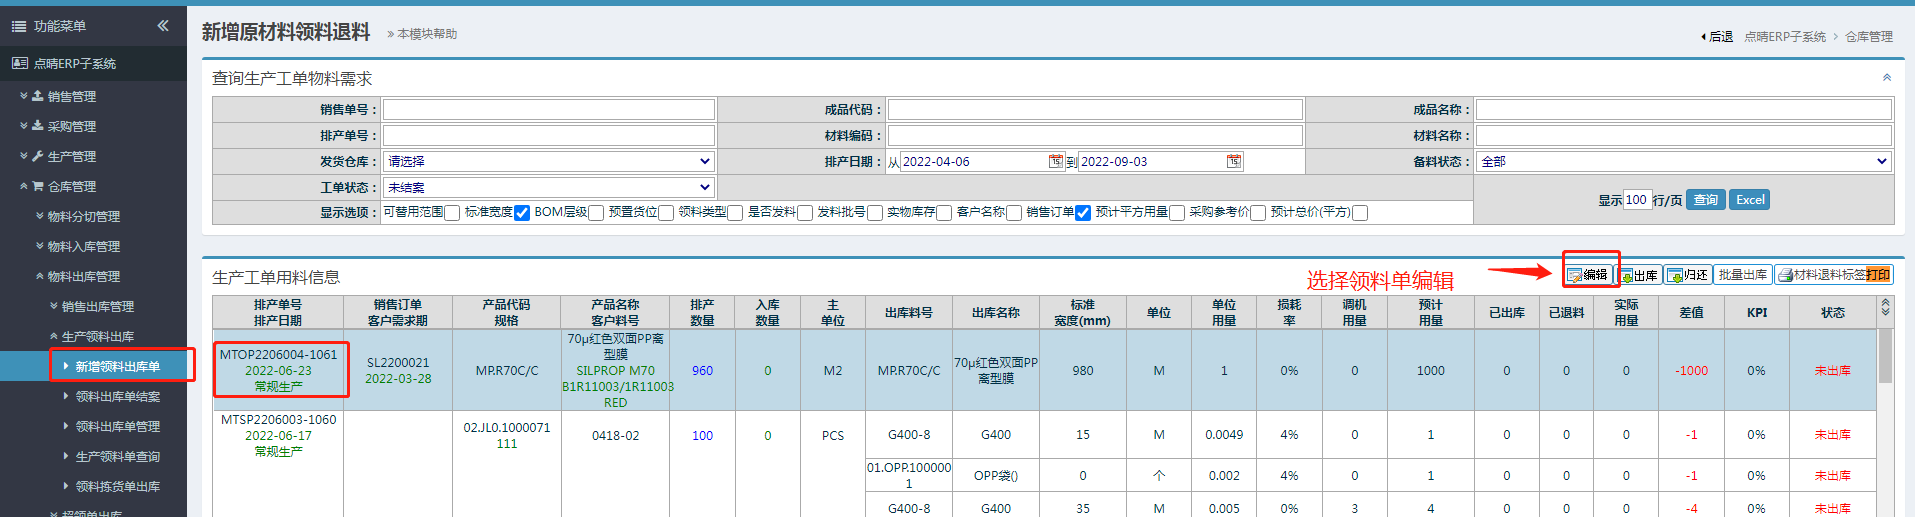Screen dimensions: 1915x517
Task: Open the 备料状态 dropdown
Action: point(1683,162)
